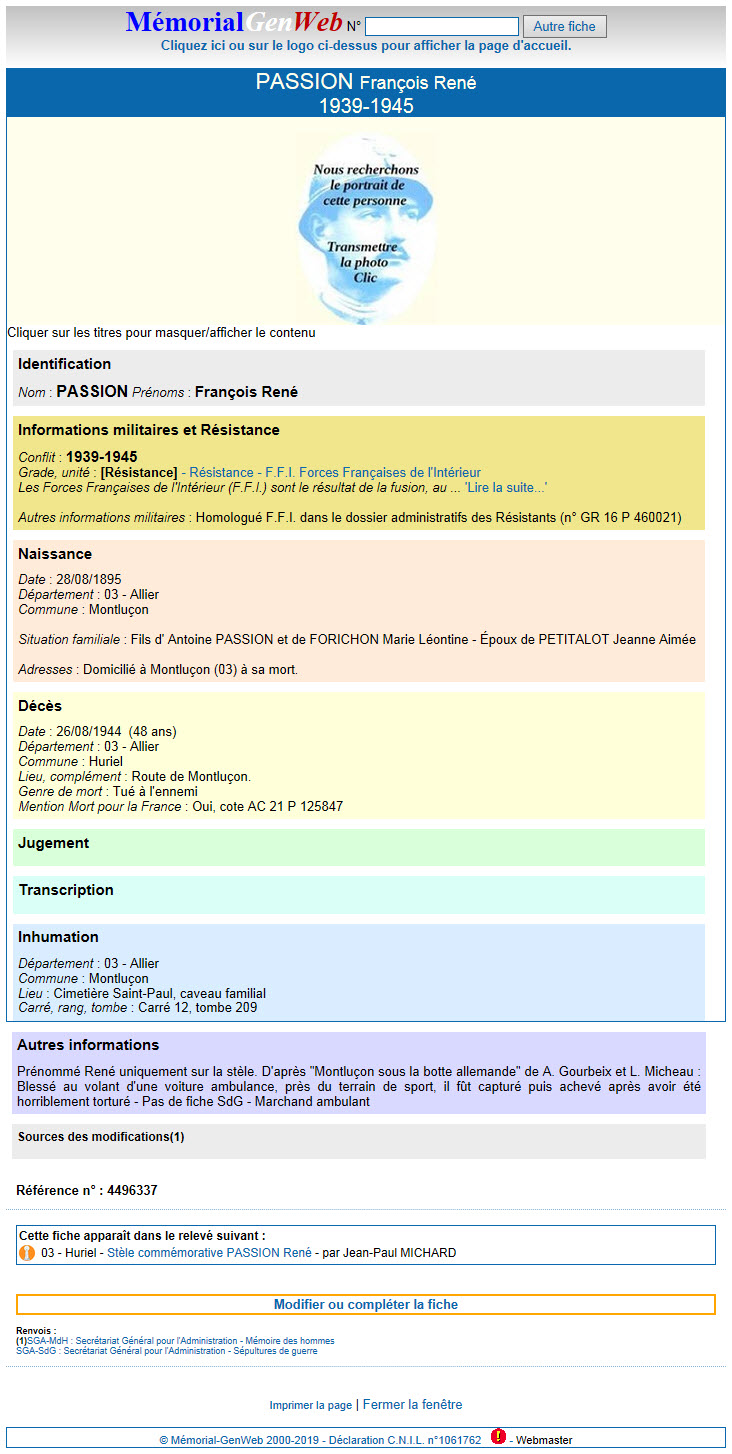This screenshot has width=732, height=1454.
Task: Focus the N° fiche number input field
Action: pos(442,26)
